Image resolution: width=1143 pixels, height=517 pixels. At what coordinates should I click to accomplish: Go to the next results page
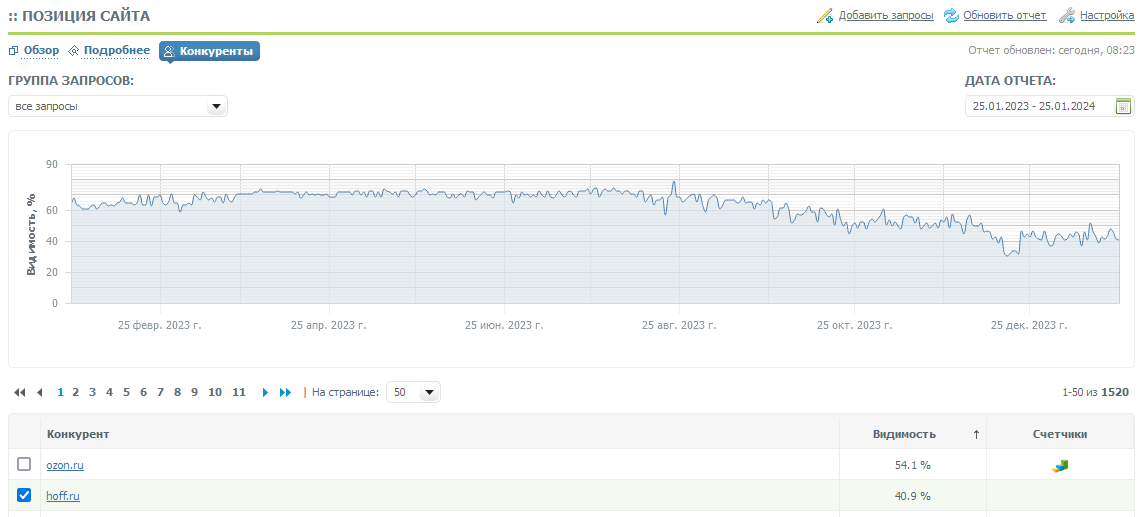pos(265,393)
